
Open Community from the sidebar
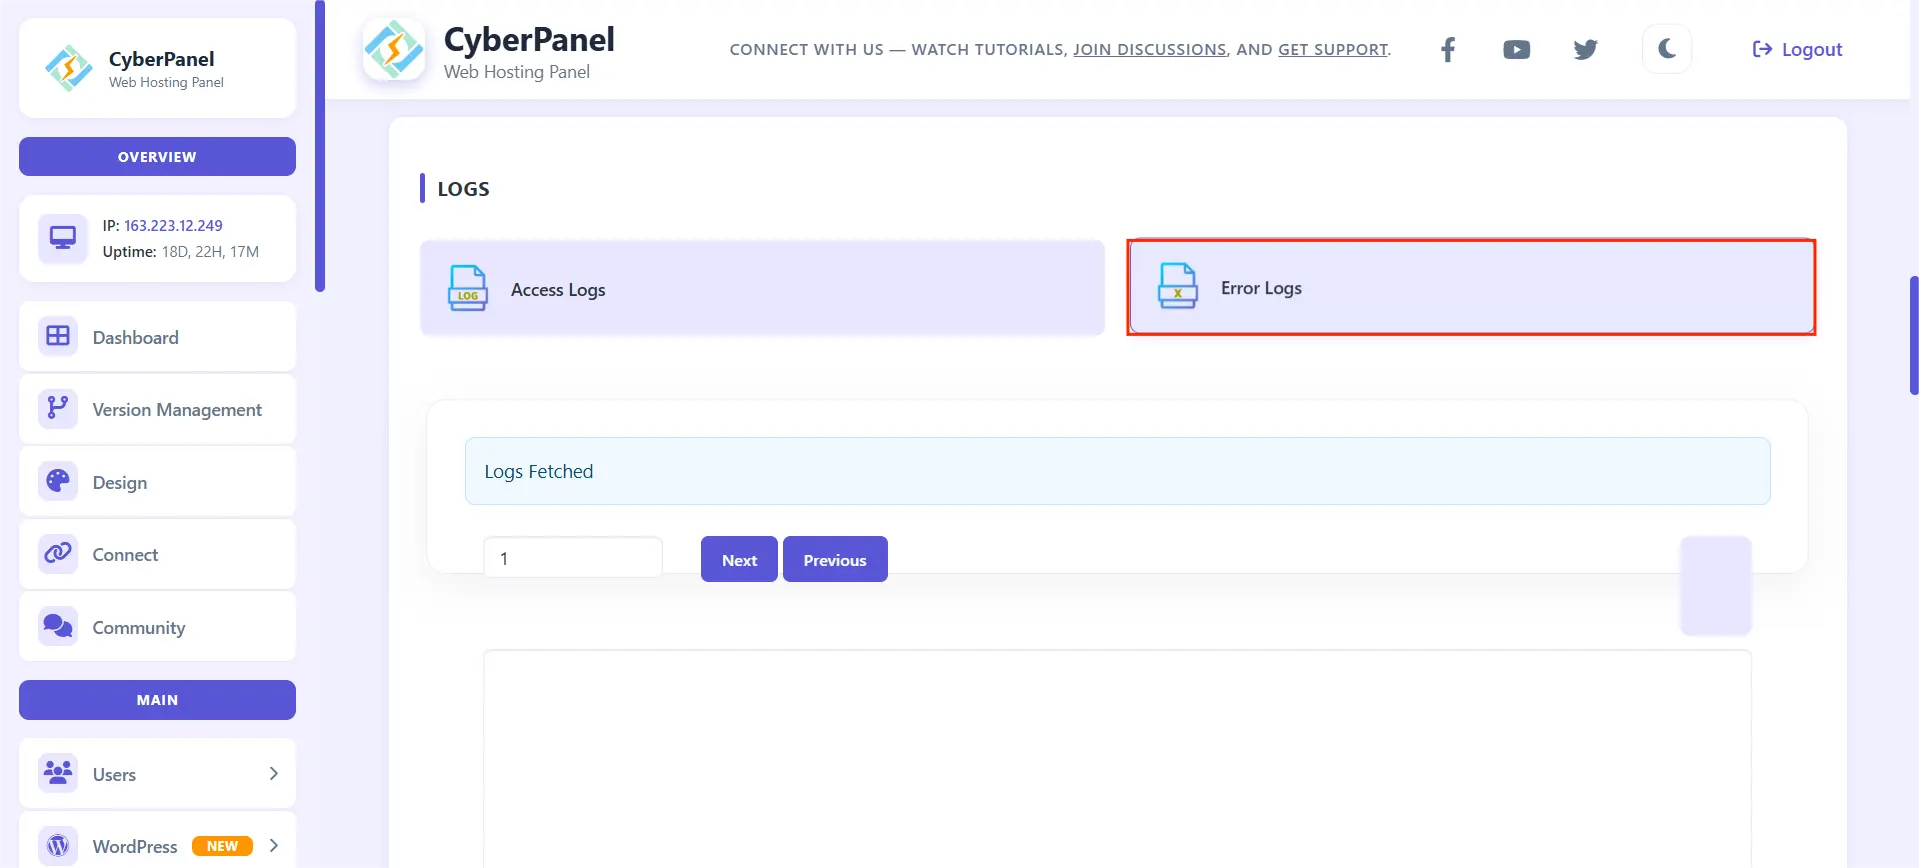click(x=157, y=627)
